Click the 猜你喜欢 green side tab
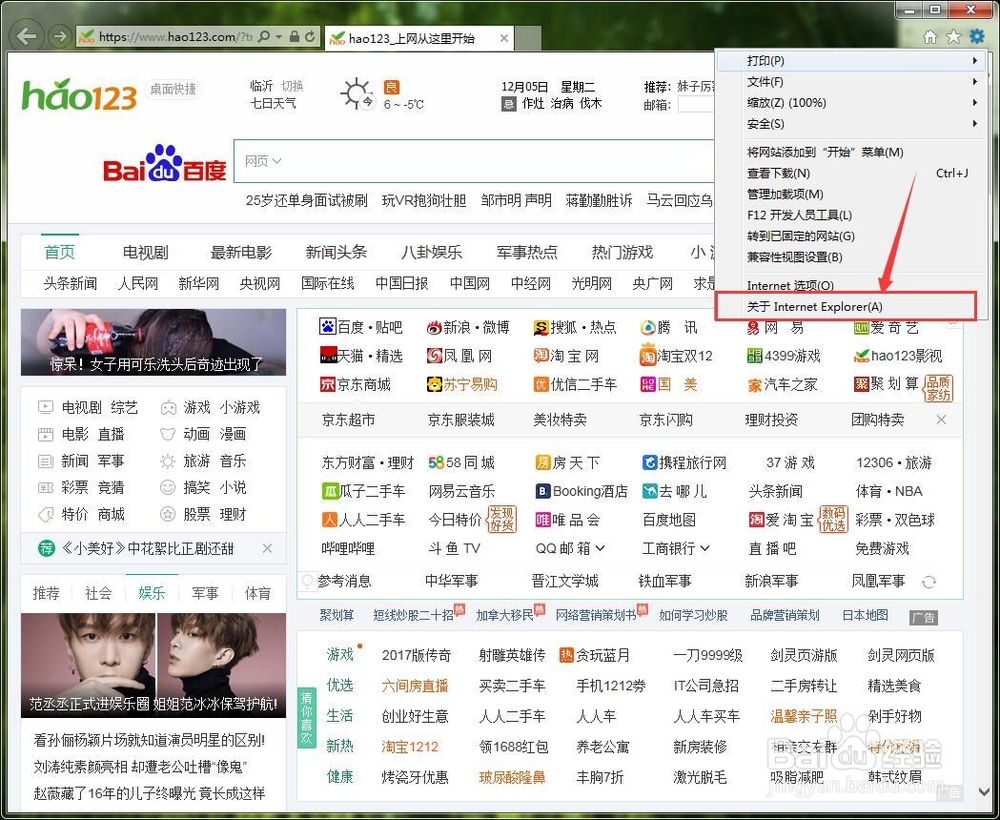The height and width of the screenshot is (820, 1000). click(x=307, y=717)
